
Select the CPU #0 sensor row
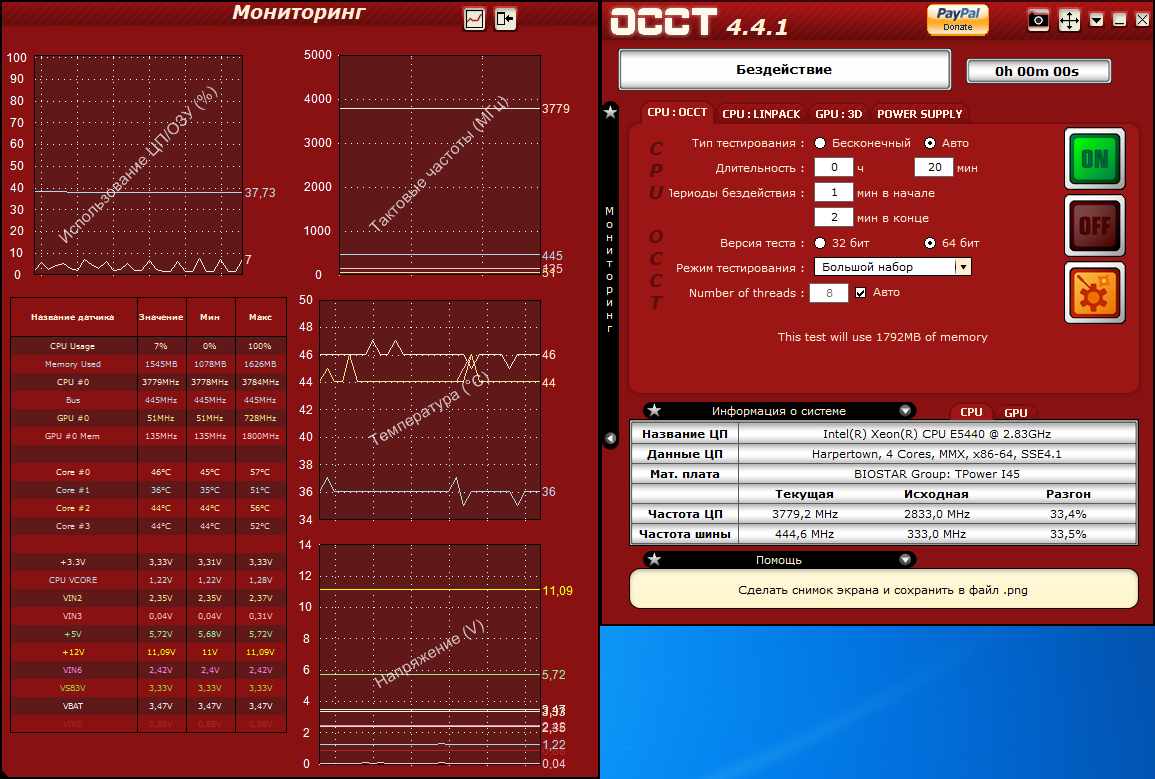point(148,382)
